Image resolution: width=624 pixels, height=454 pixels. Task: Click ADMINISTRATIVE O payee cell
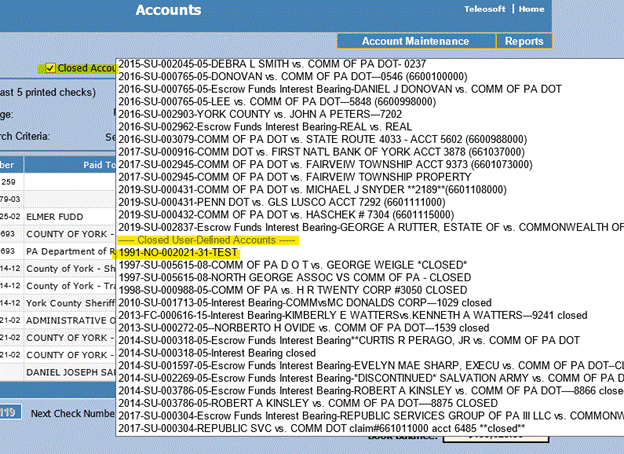click(70, 321)
